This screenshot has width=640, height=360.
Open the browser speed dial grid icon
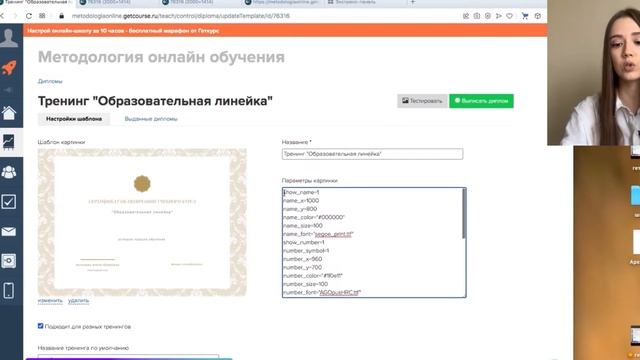click(x=42, y=16)
